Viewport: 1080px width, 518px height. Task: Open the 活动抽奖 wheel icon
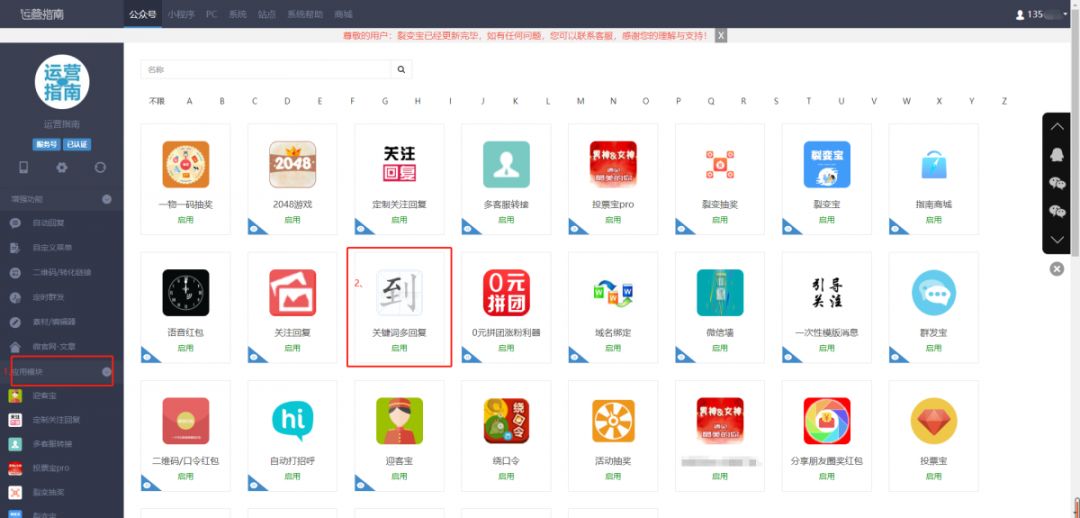coord(613,421)
